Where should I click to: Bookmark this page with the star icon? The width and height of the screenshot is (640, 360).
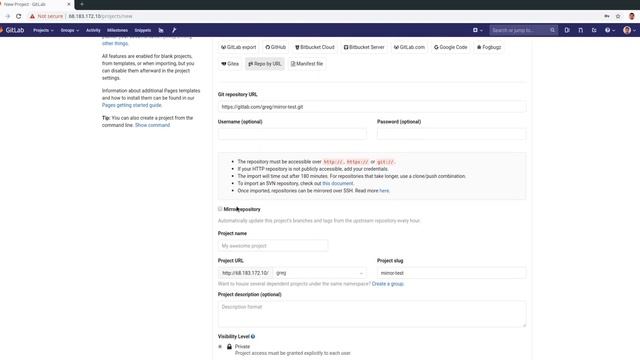(x=618, y=16)
